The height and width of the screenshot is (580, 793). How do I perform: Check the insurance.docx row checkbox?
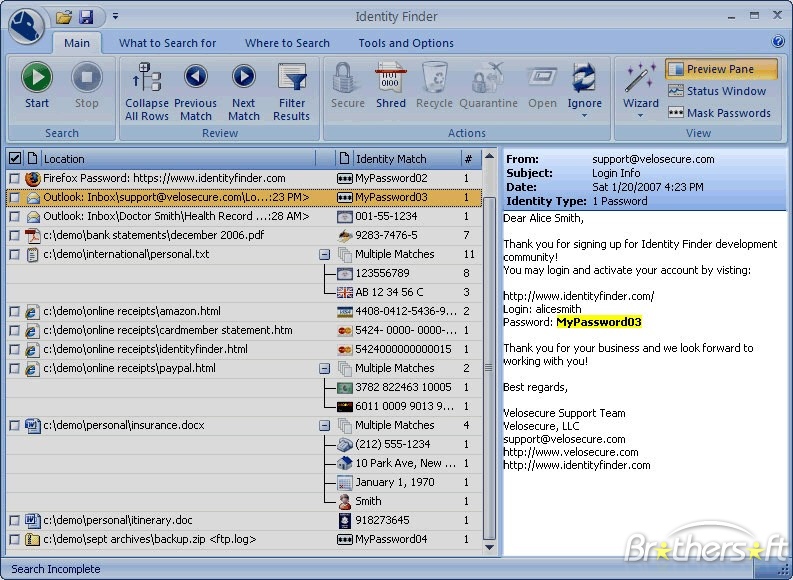point(15,425)
